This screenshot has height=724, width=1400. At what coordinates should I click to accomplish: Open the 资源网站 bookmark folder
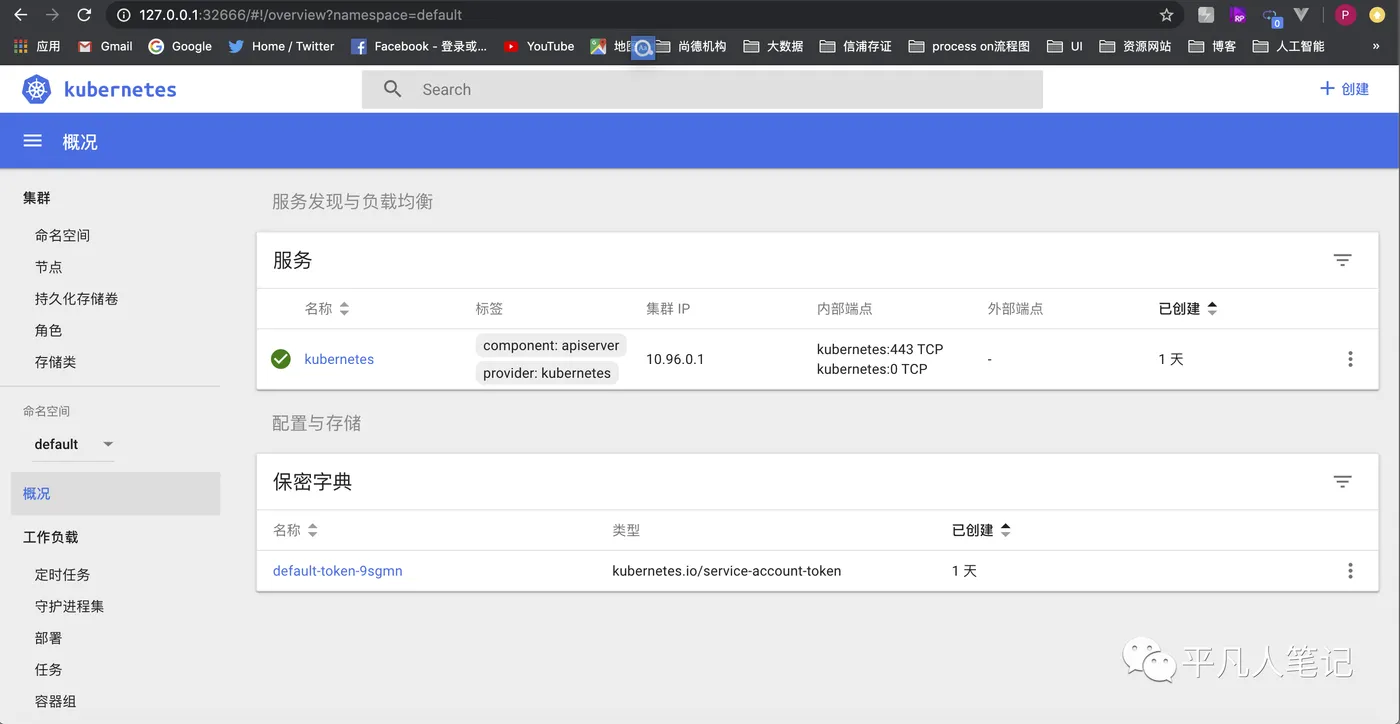point(1135,46)
